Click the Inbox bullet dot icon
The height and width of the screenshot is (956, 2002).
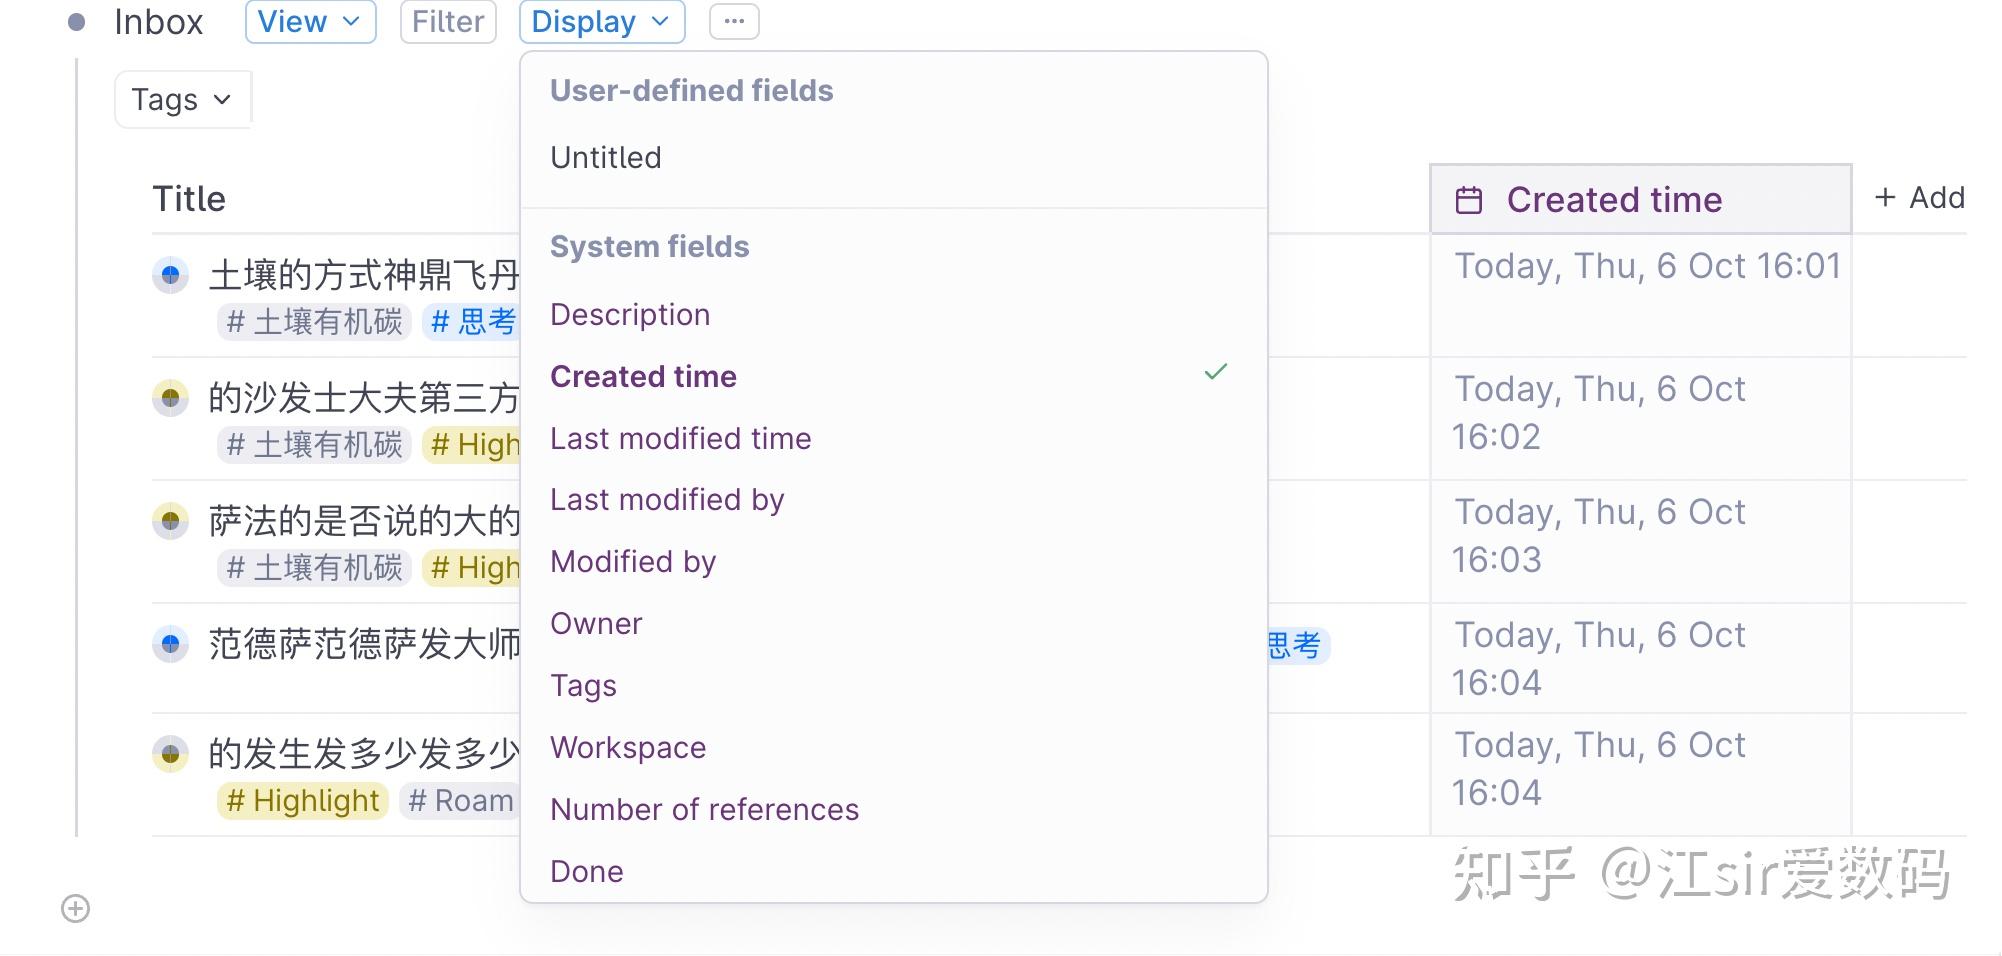tap(76, 22)
